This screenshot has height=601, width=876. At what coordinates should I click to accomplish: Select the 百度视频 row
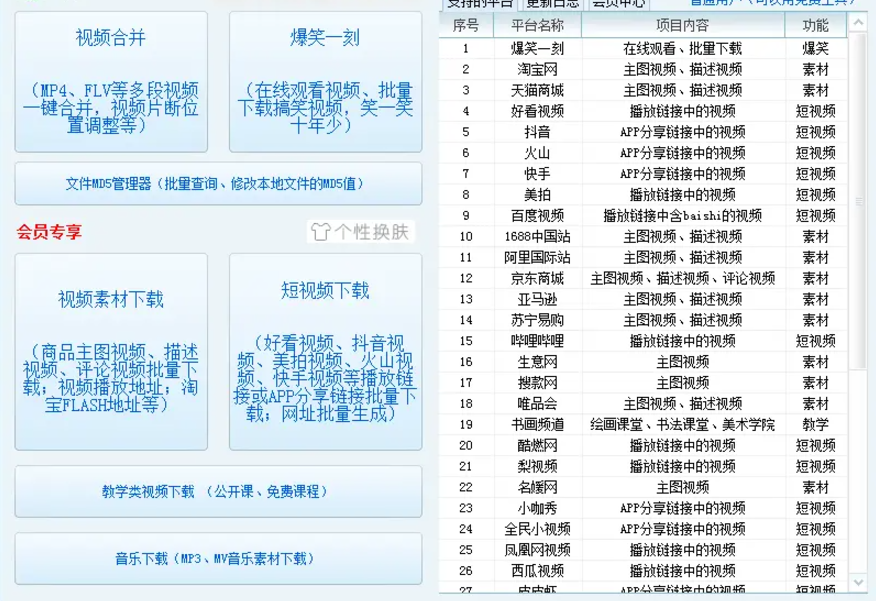click(x=643, y=216)
